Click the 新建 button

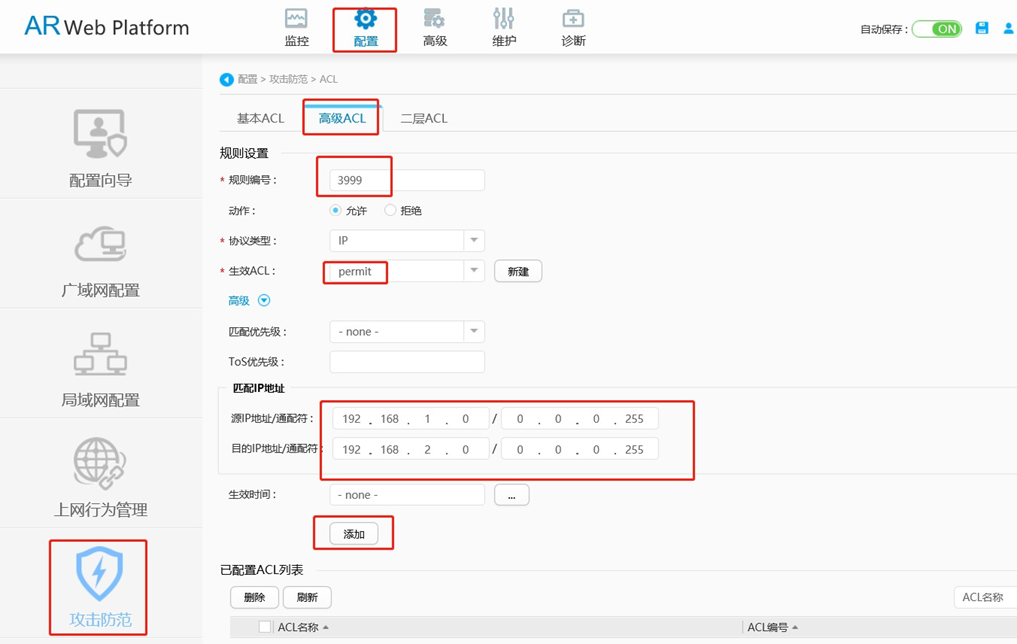[x=518, y=271]
